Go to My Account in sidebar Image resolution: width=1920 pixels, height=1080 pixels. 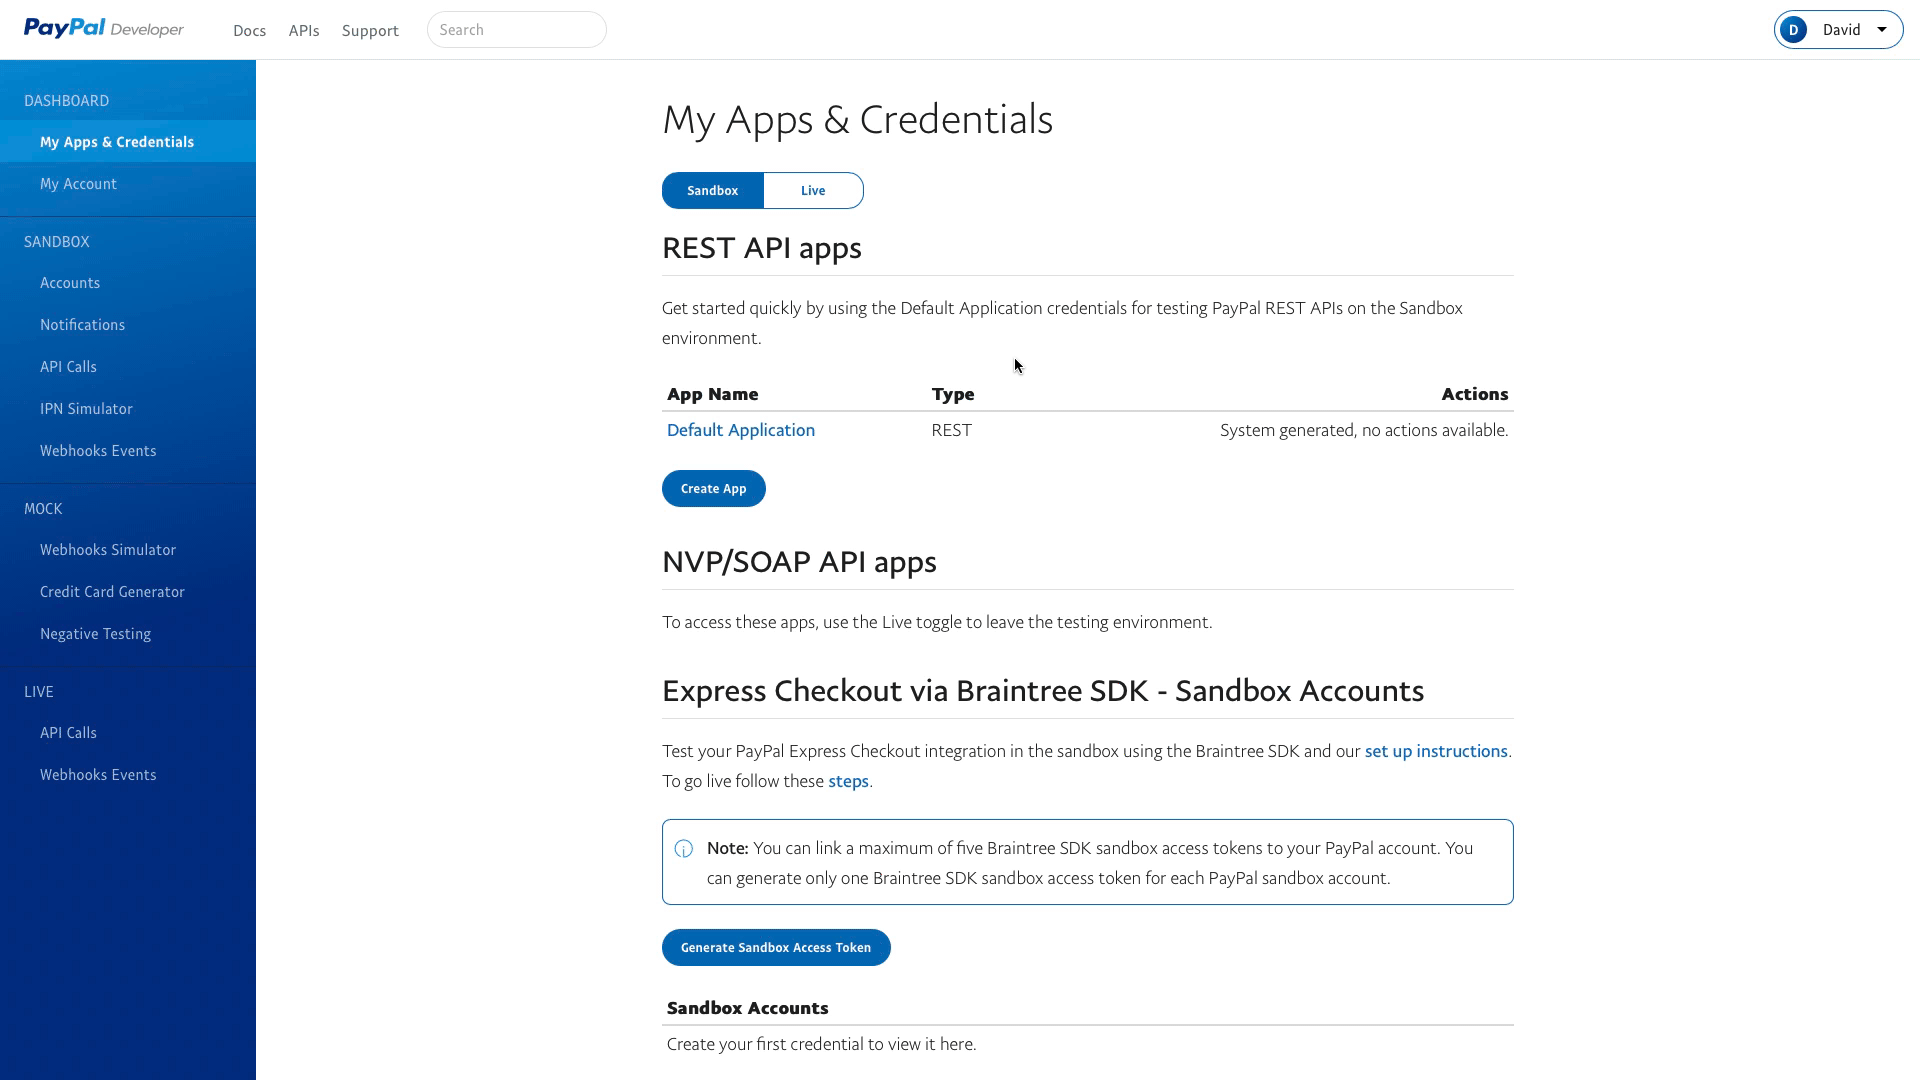78,184
